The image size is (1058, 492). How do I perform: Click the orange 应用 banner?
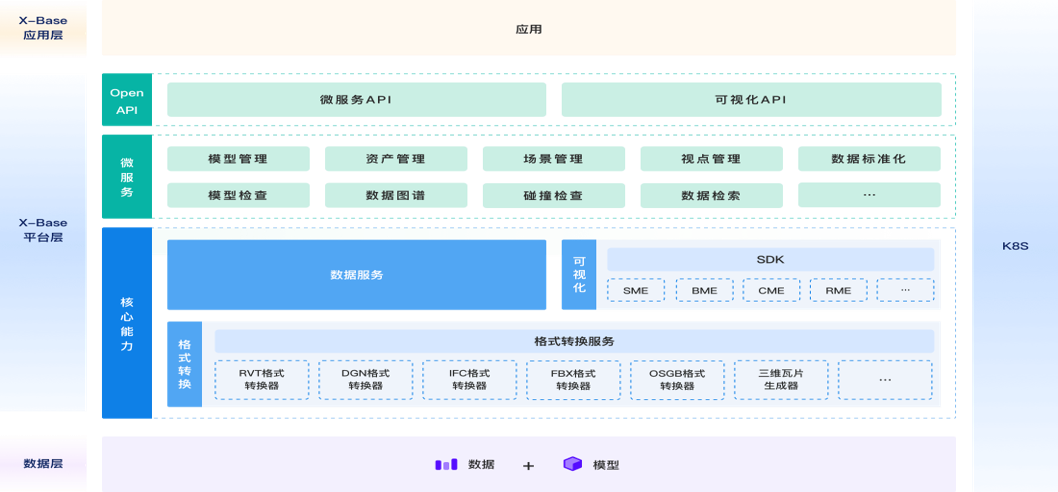528,29
